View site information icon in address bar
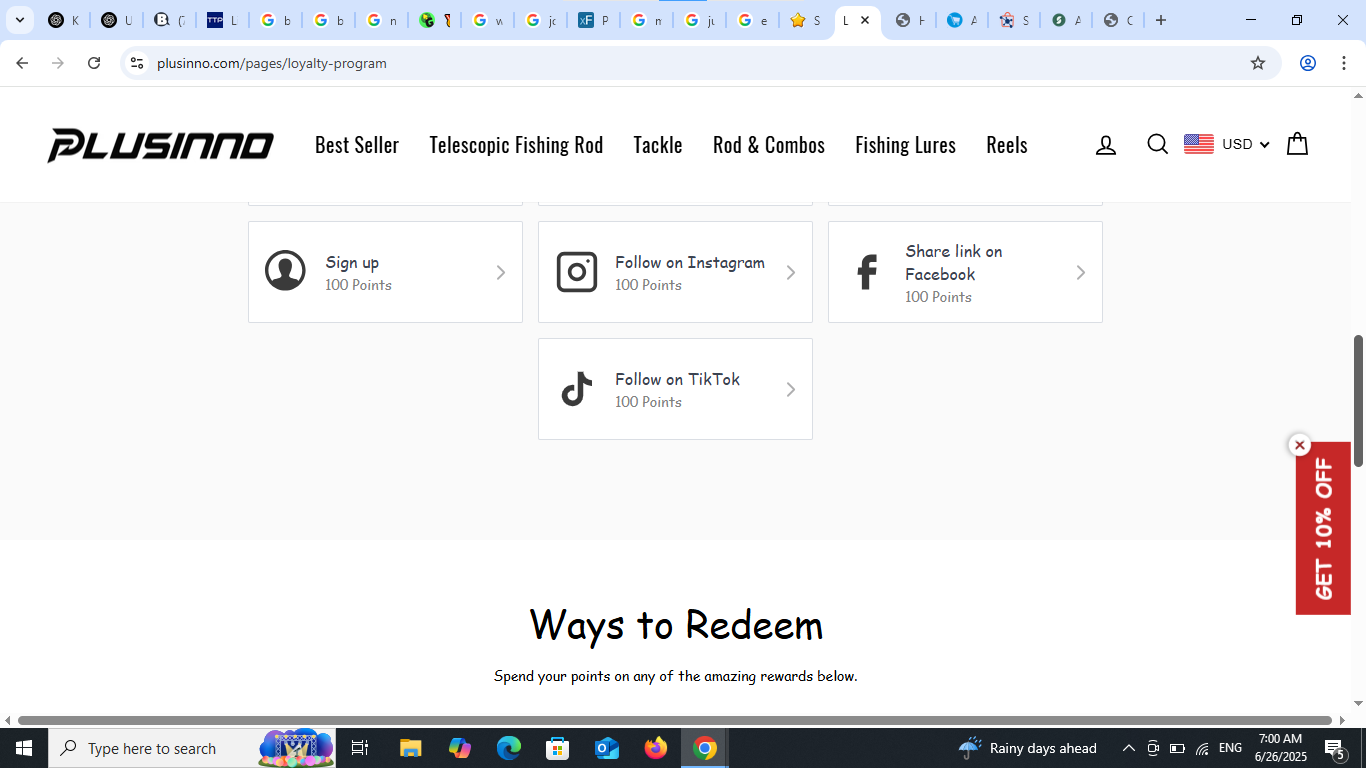The height and width of the screenshot is (768, 1366). point(137,63)
